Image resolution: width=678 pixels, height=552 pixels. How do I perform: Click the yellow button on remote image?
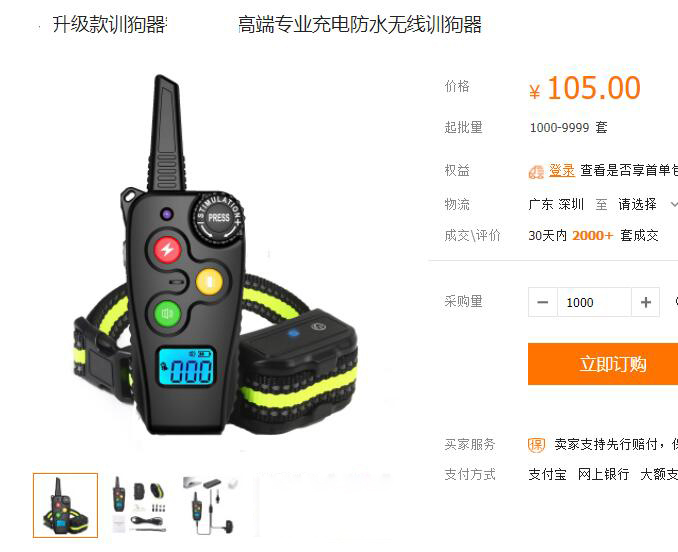tap(209, 281)
